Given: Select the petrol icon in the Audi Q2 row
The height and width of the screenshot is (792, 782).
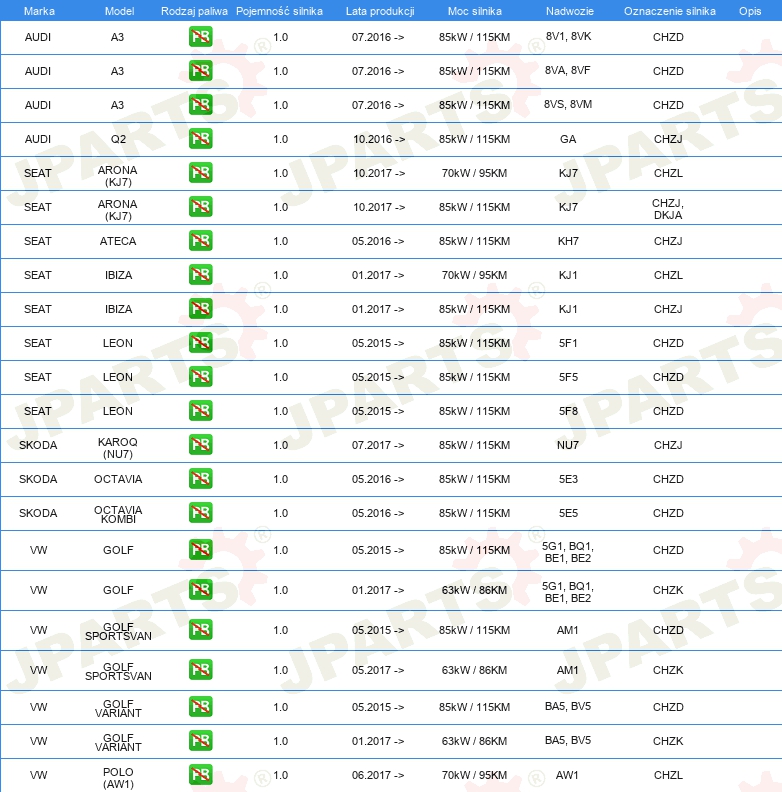Looking at the screenshot, I should [201, 138].
